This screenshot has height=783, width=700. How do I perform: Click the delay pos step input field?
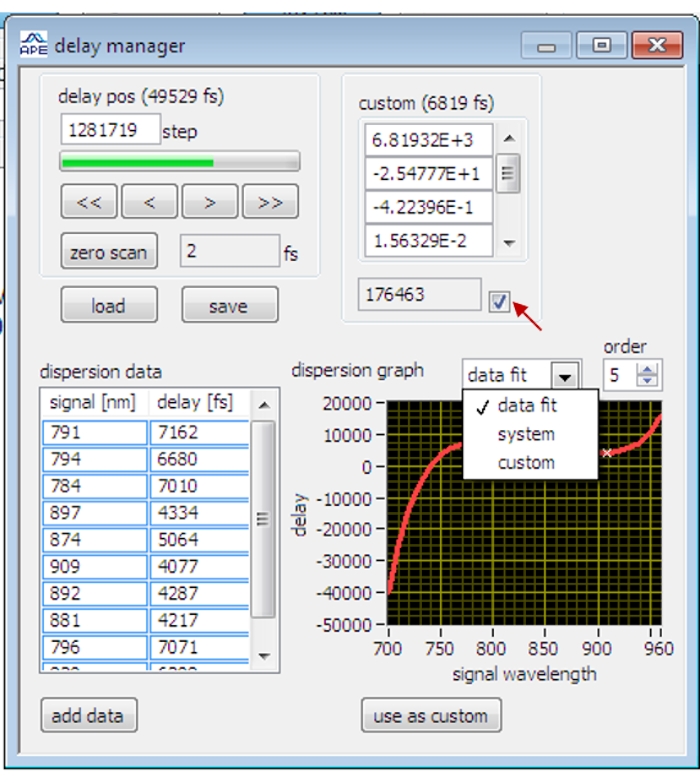tap(110, 129)
